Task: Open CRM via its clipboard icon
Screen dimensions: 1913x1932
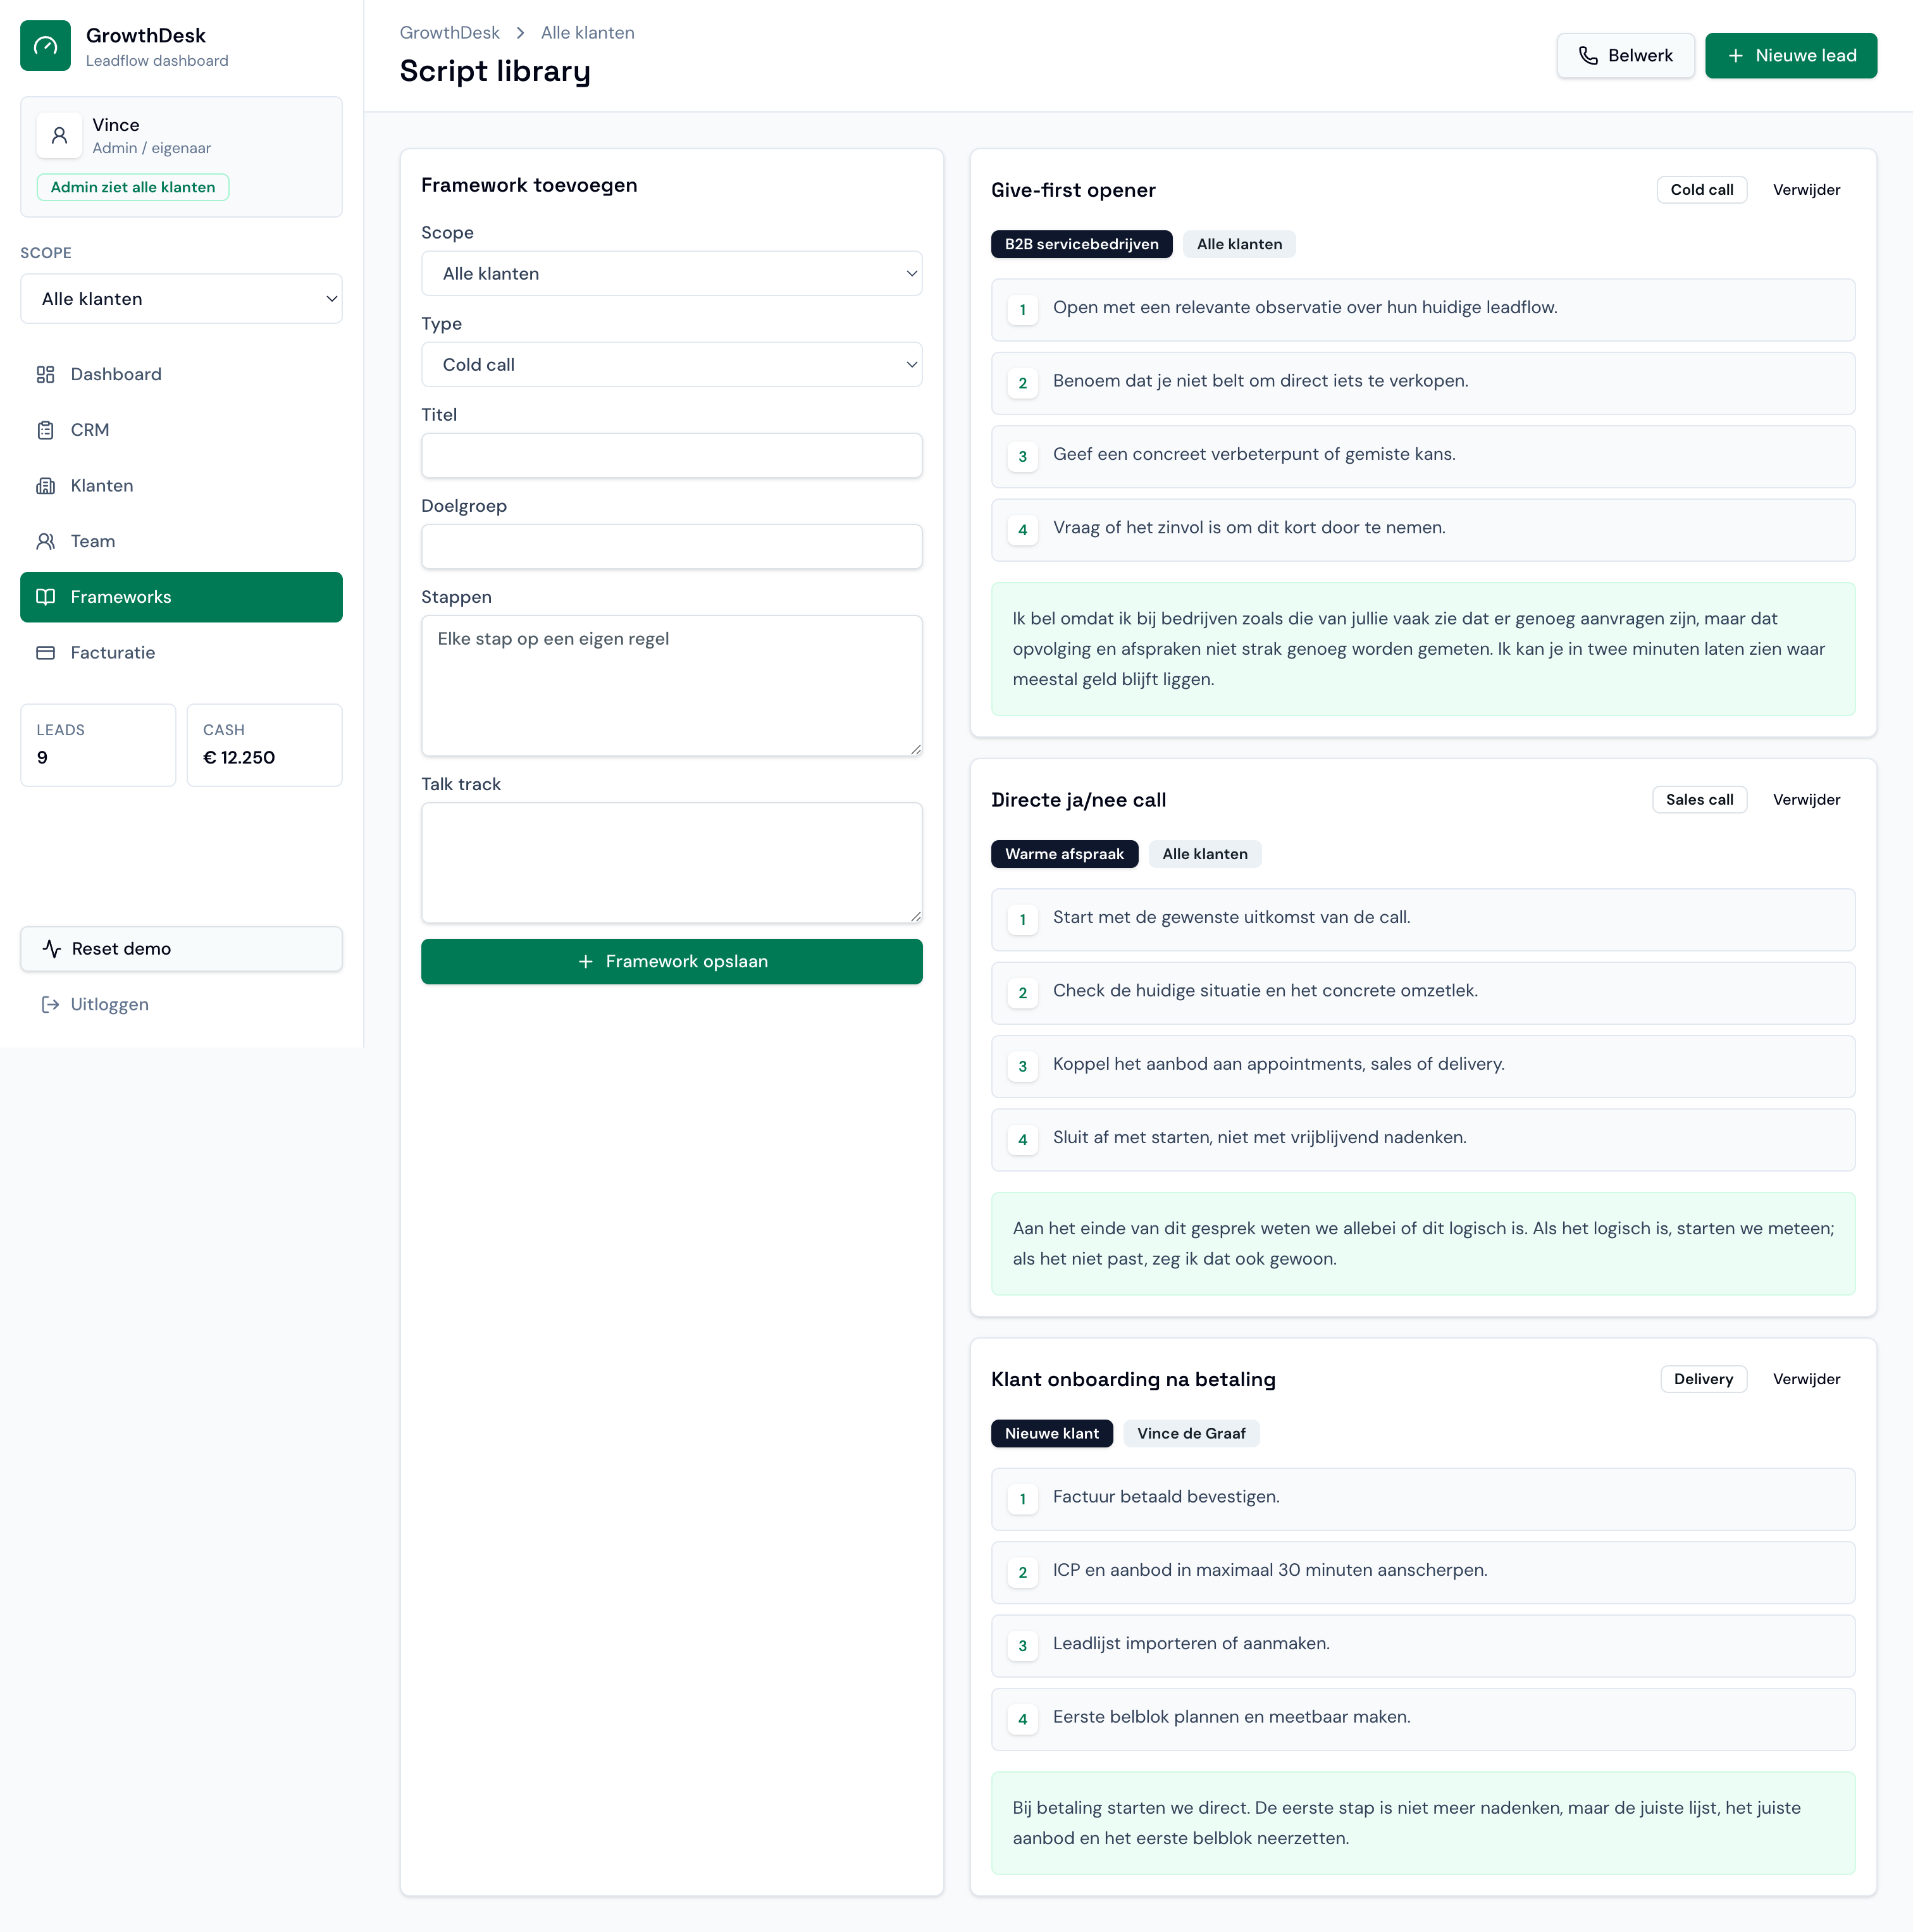Action: coord(45,430)
